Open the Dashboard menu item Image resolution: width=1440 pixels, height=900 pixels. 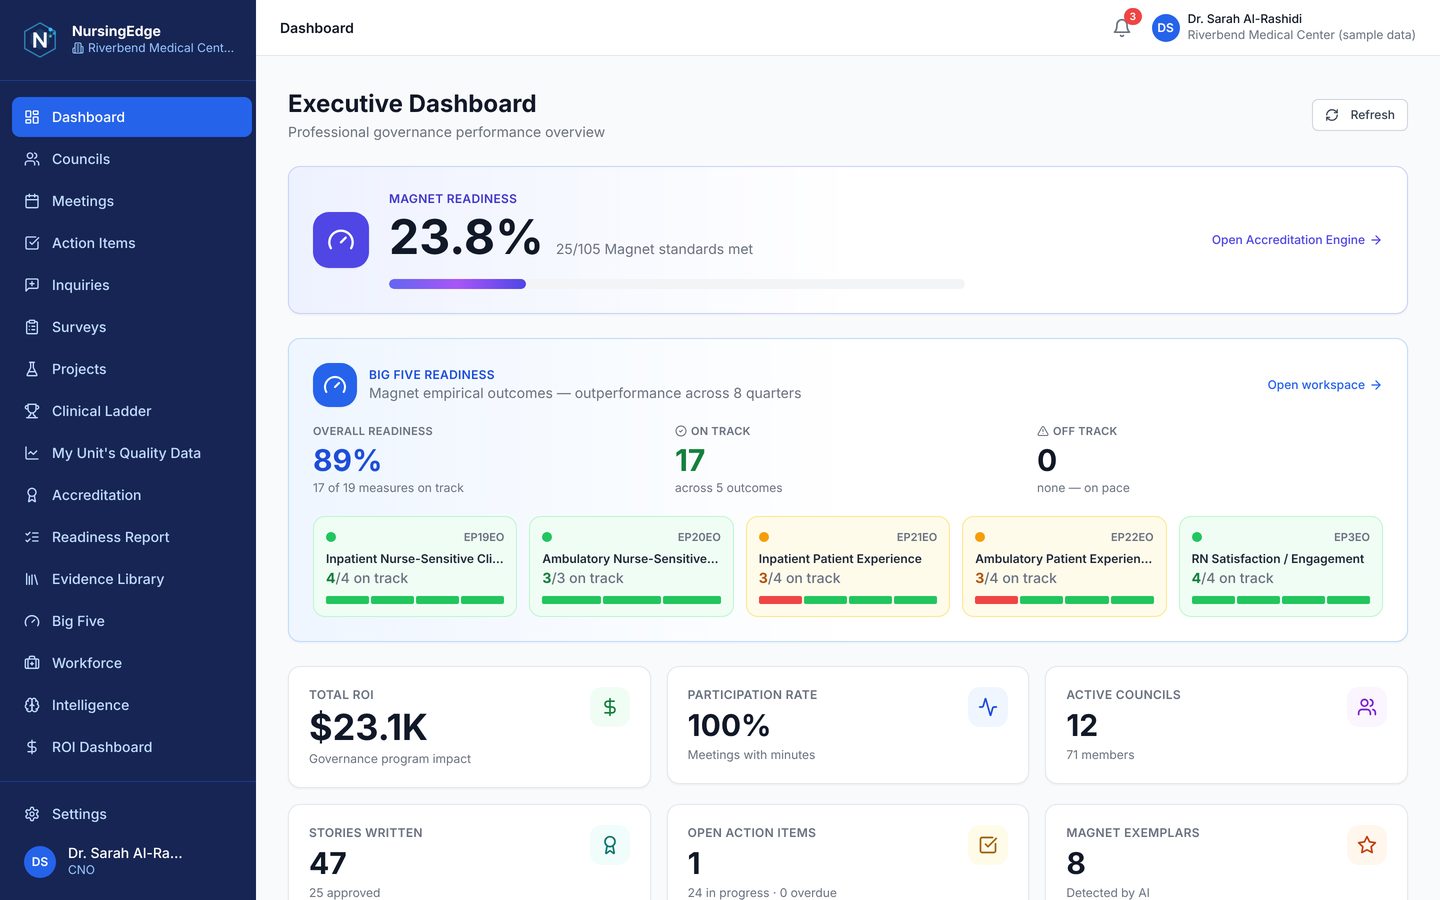pos(132,117)
